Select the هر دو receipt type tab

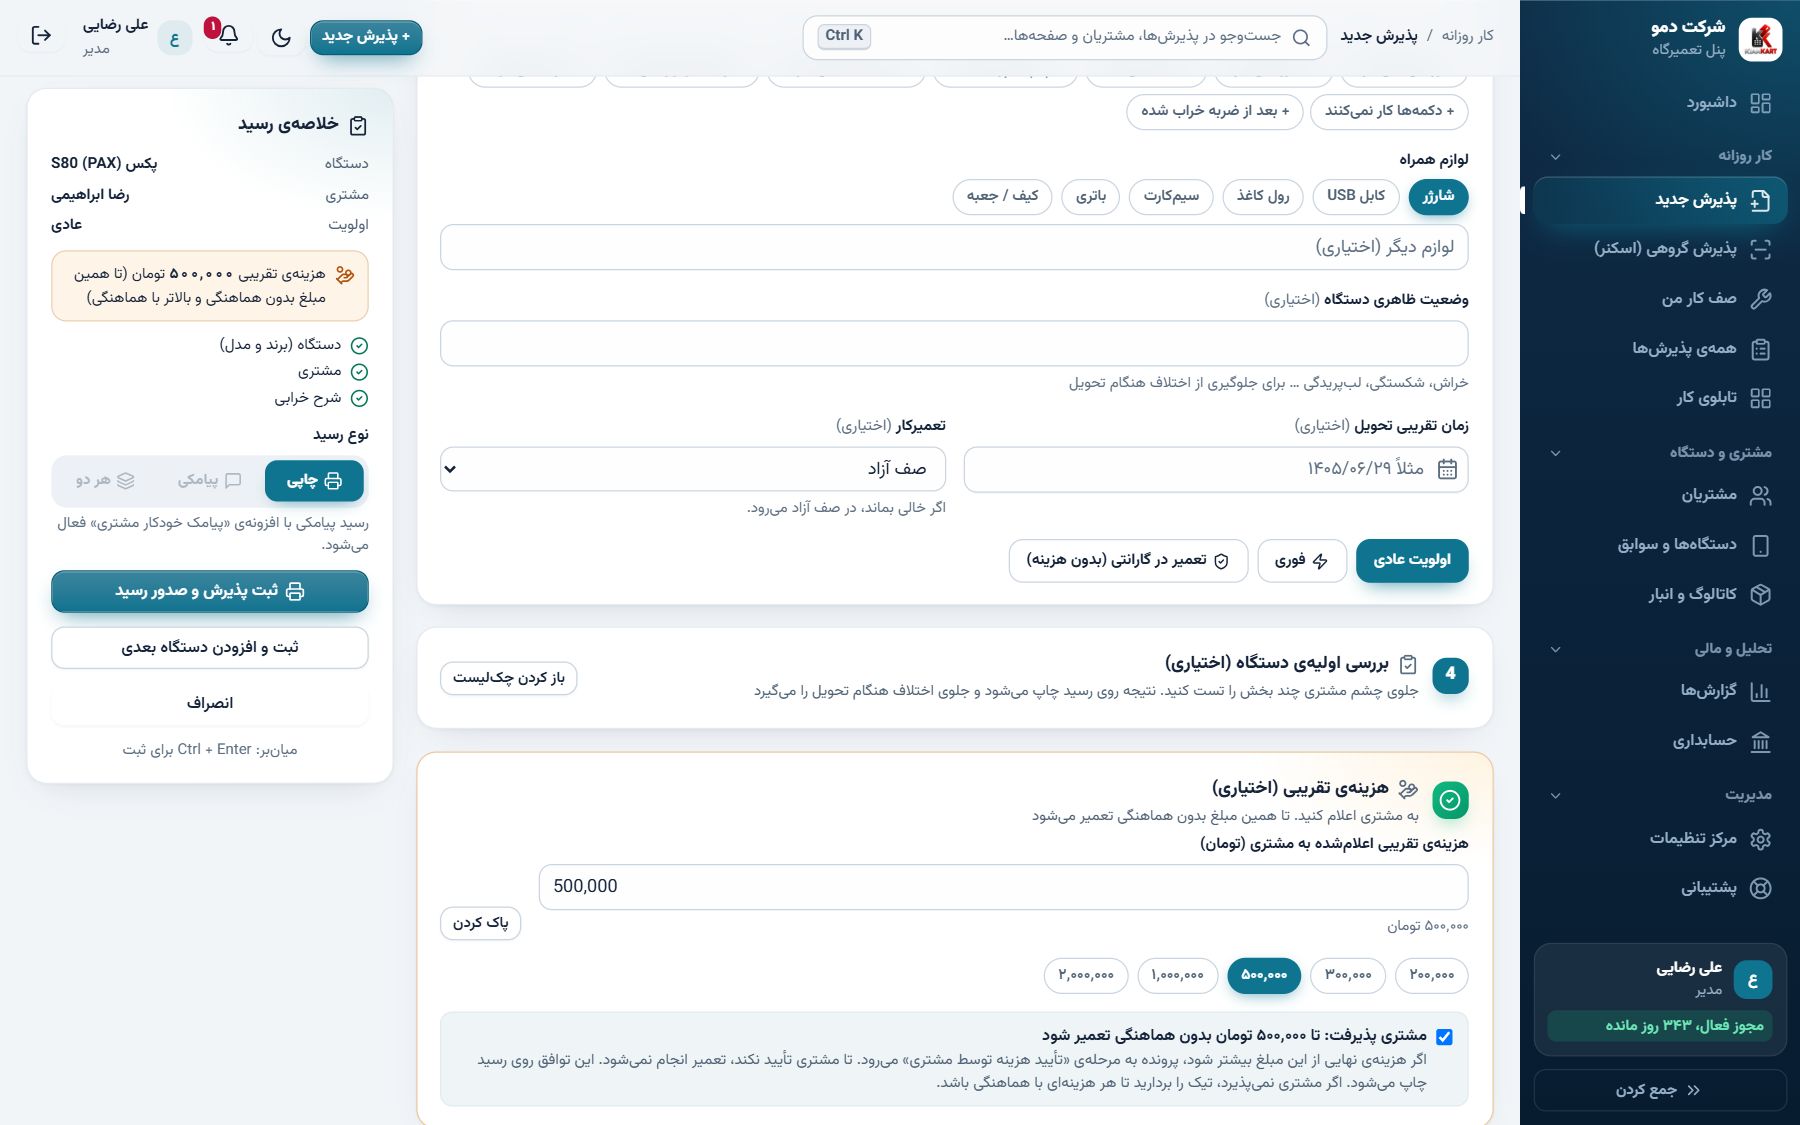105,481
